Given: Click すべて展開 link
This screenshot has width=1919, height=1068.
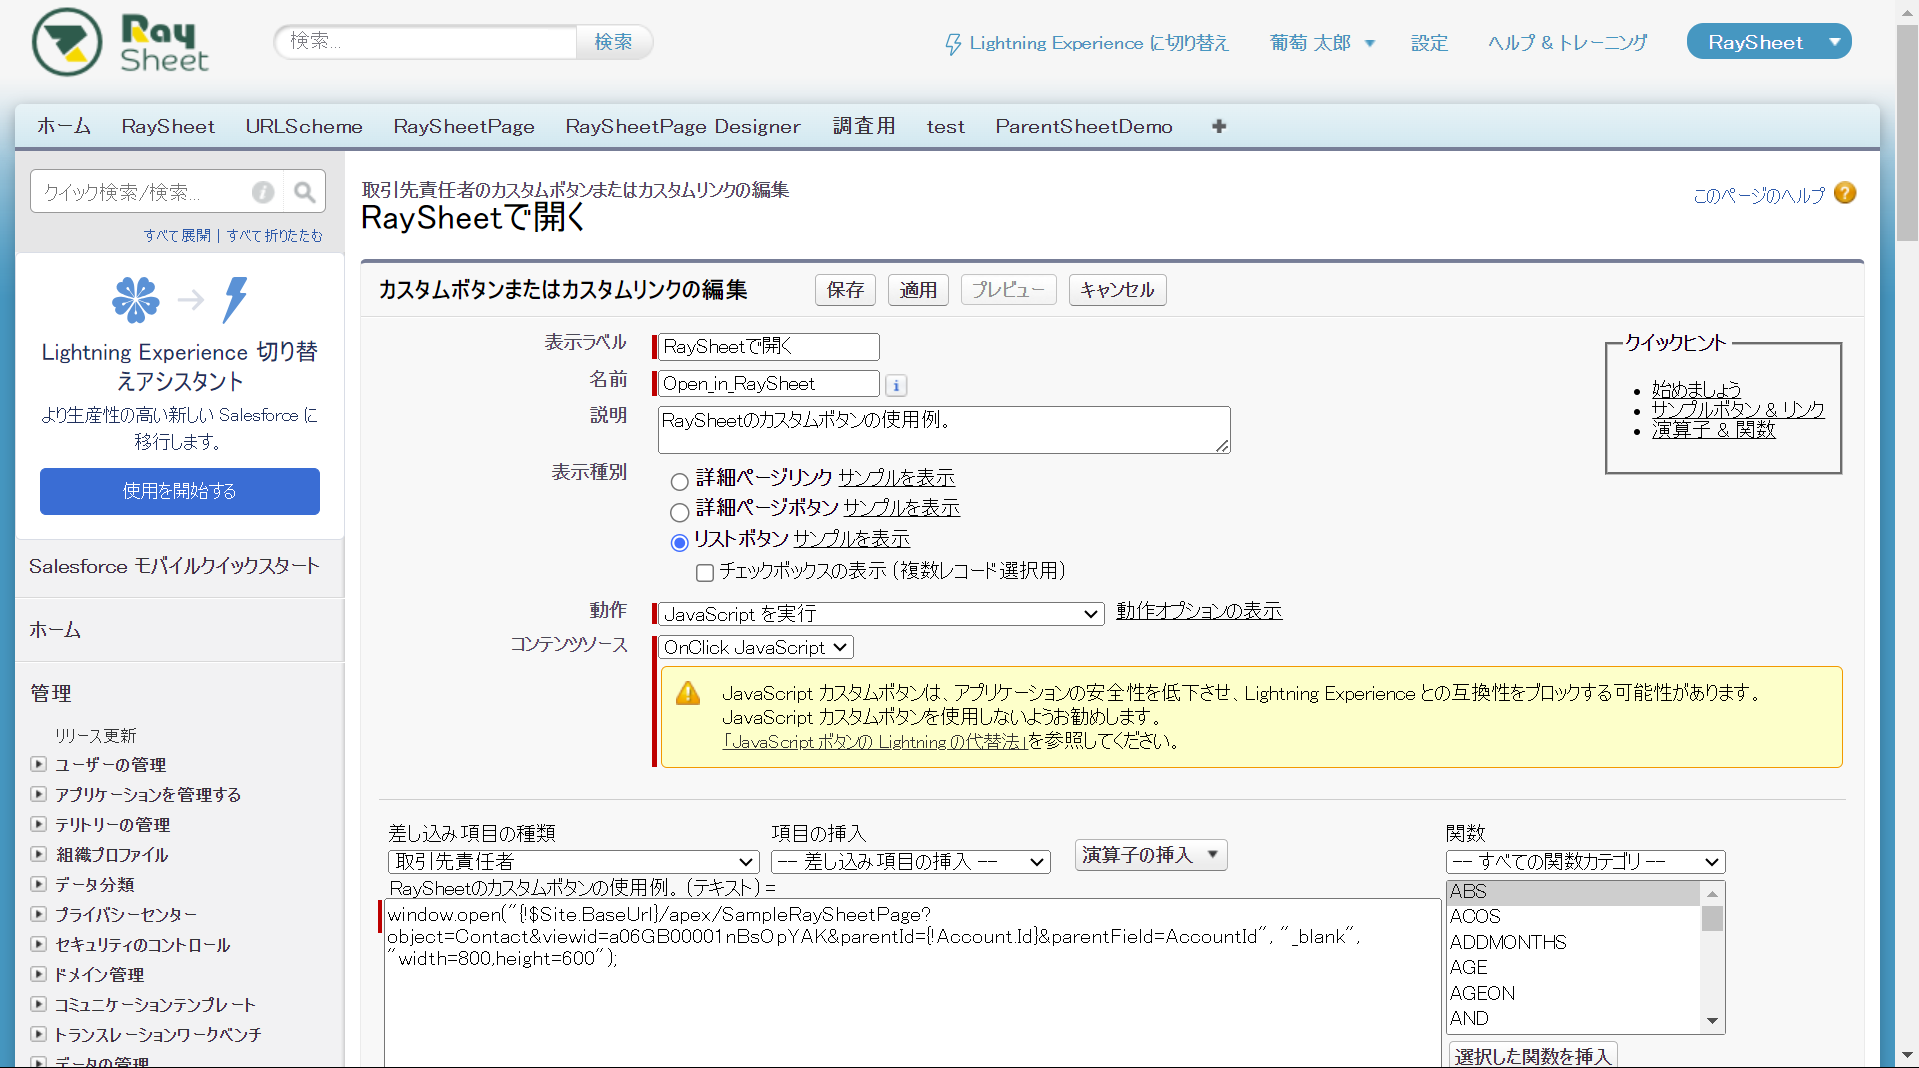Looking at the screenshot, I should coord(177,235).
